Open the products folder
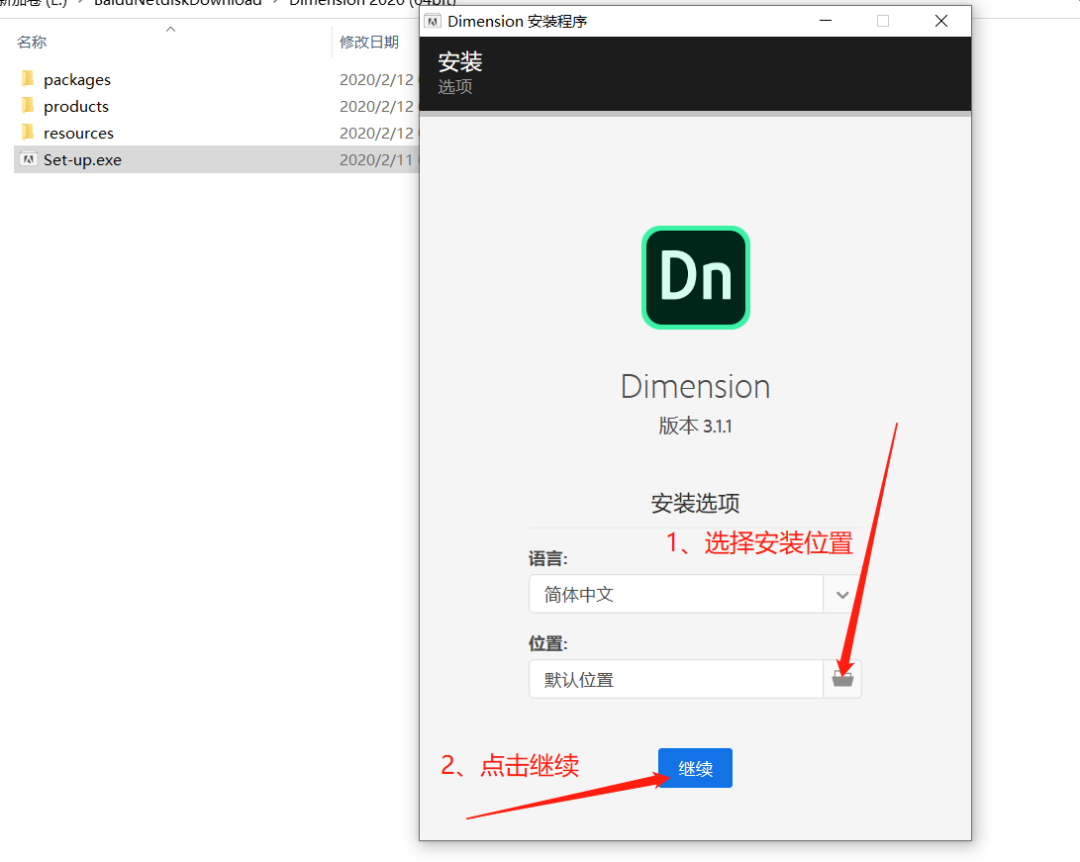 pos(74,106)
